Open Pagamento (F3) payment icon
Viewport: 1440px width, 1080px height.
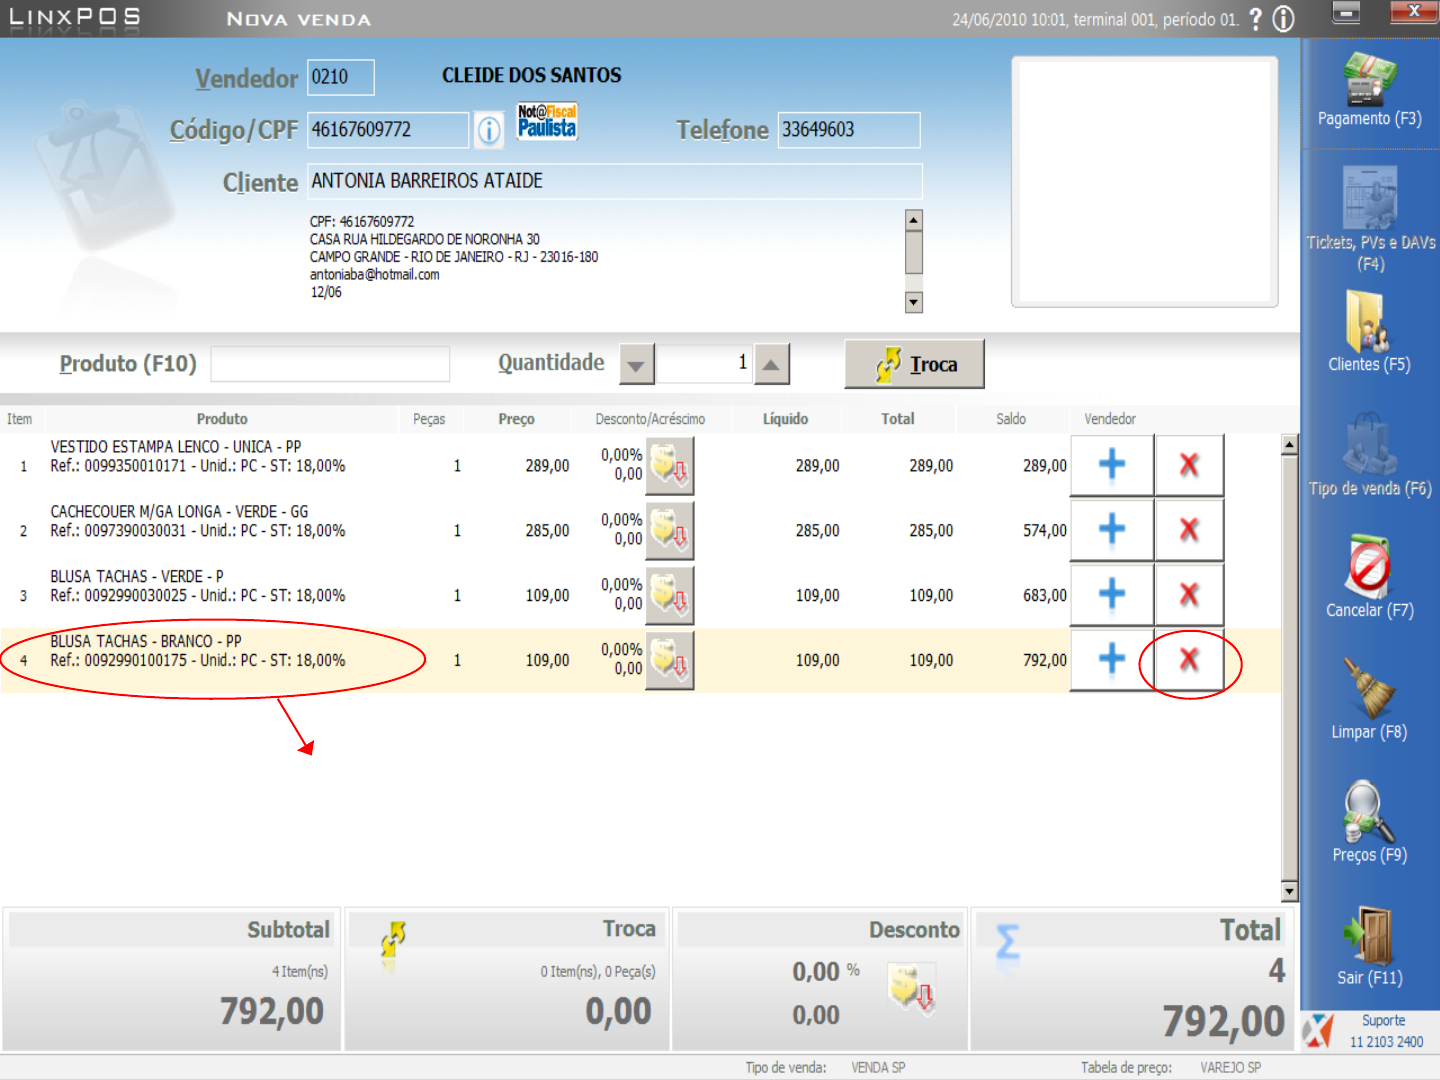pos(1369,80)
